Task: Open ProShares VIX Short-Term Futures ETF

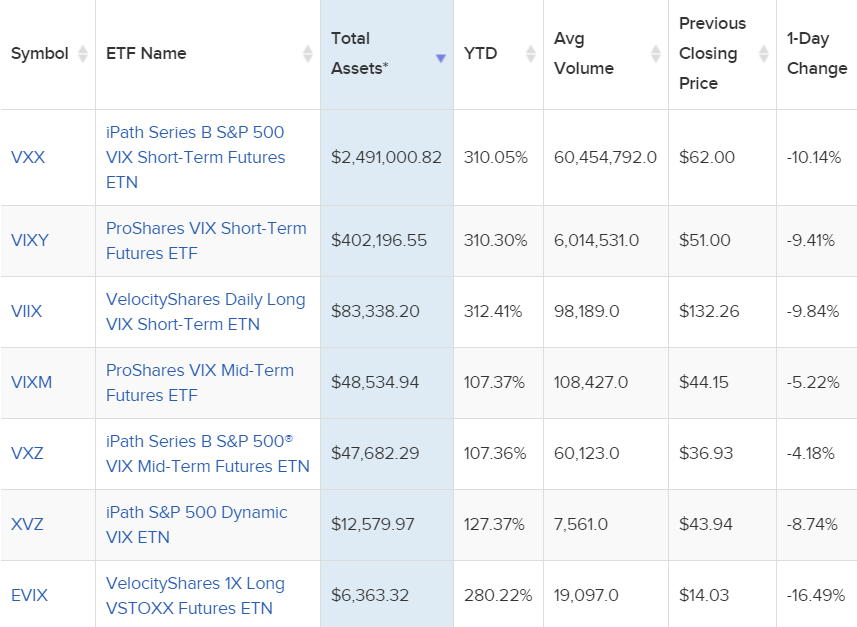Action: click(x=206, y=240)
